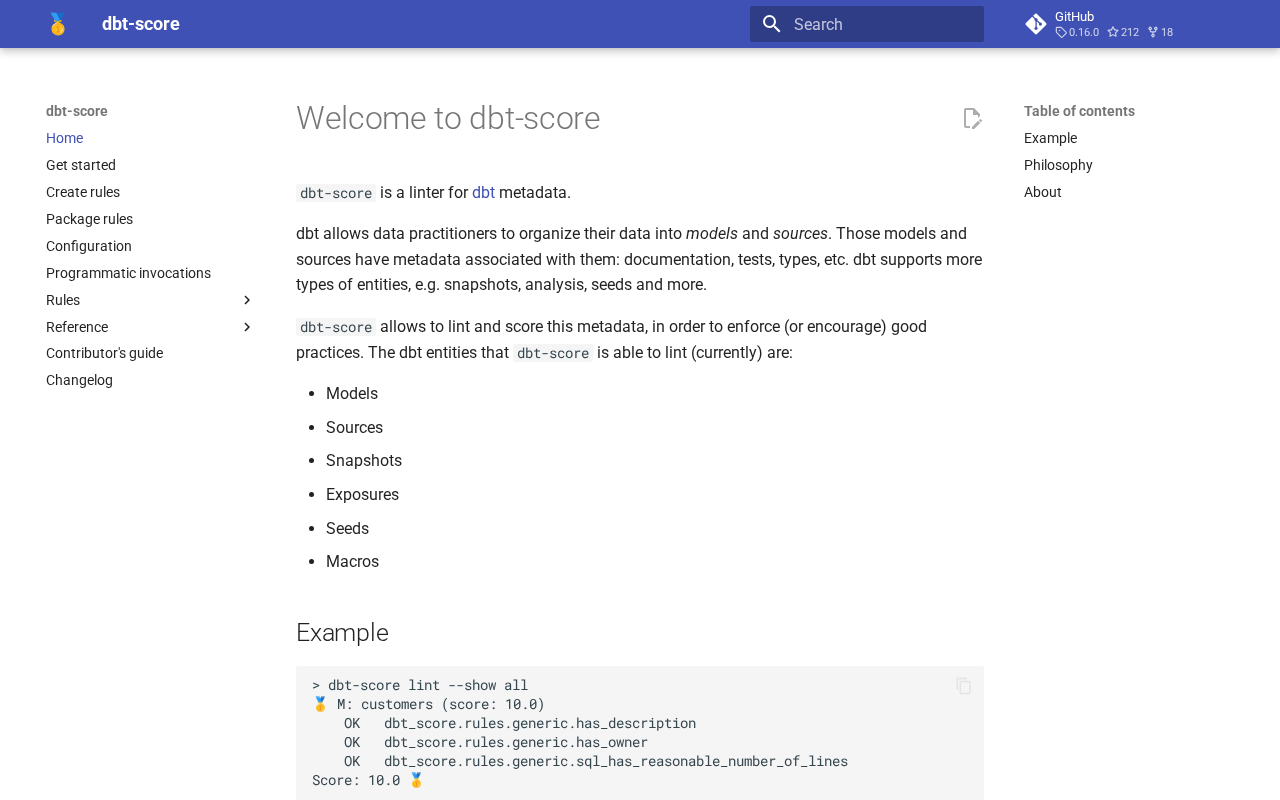Open the Create rules page
1280x800 pixels.
click(83, 192)
